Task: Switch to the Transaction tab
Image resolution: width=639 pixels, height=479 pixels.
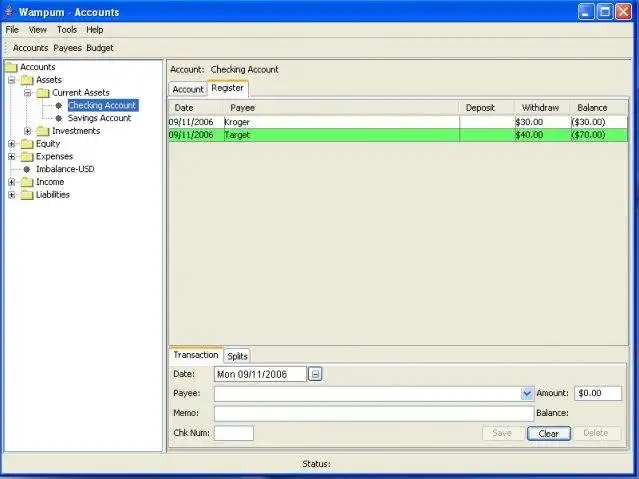Action: coord(196,355)
